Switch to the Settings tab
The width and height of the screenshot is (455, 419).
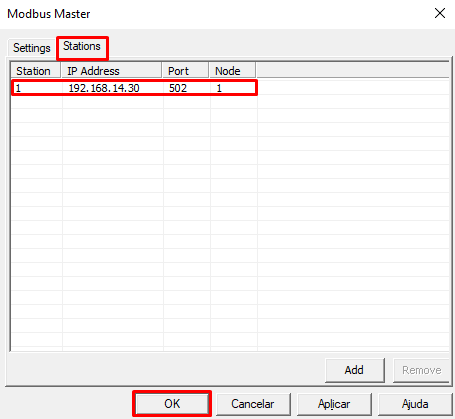coord(31,48)
